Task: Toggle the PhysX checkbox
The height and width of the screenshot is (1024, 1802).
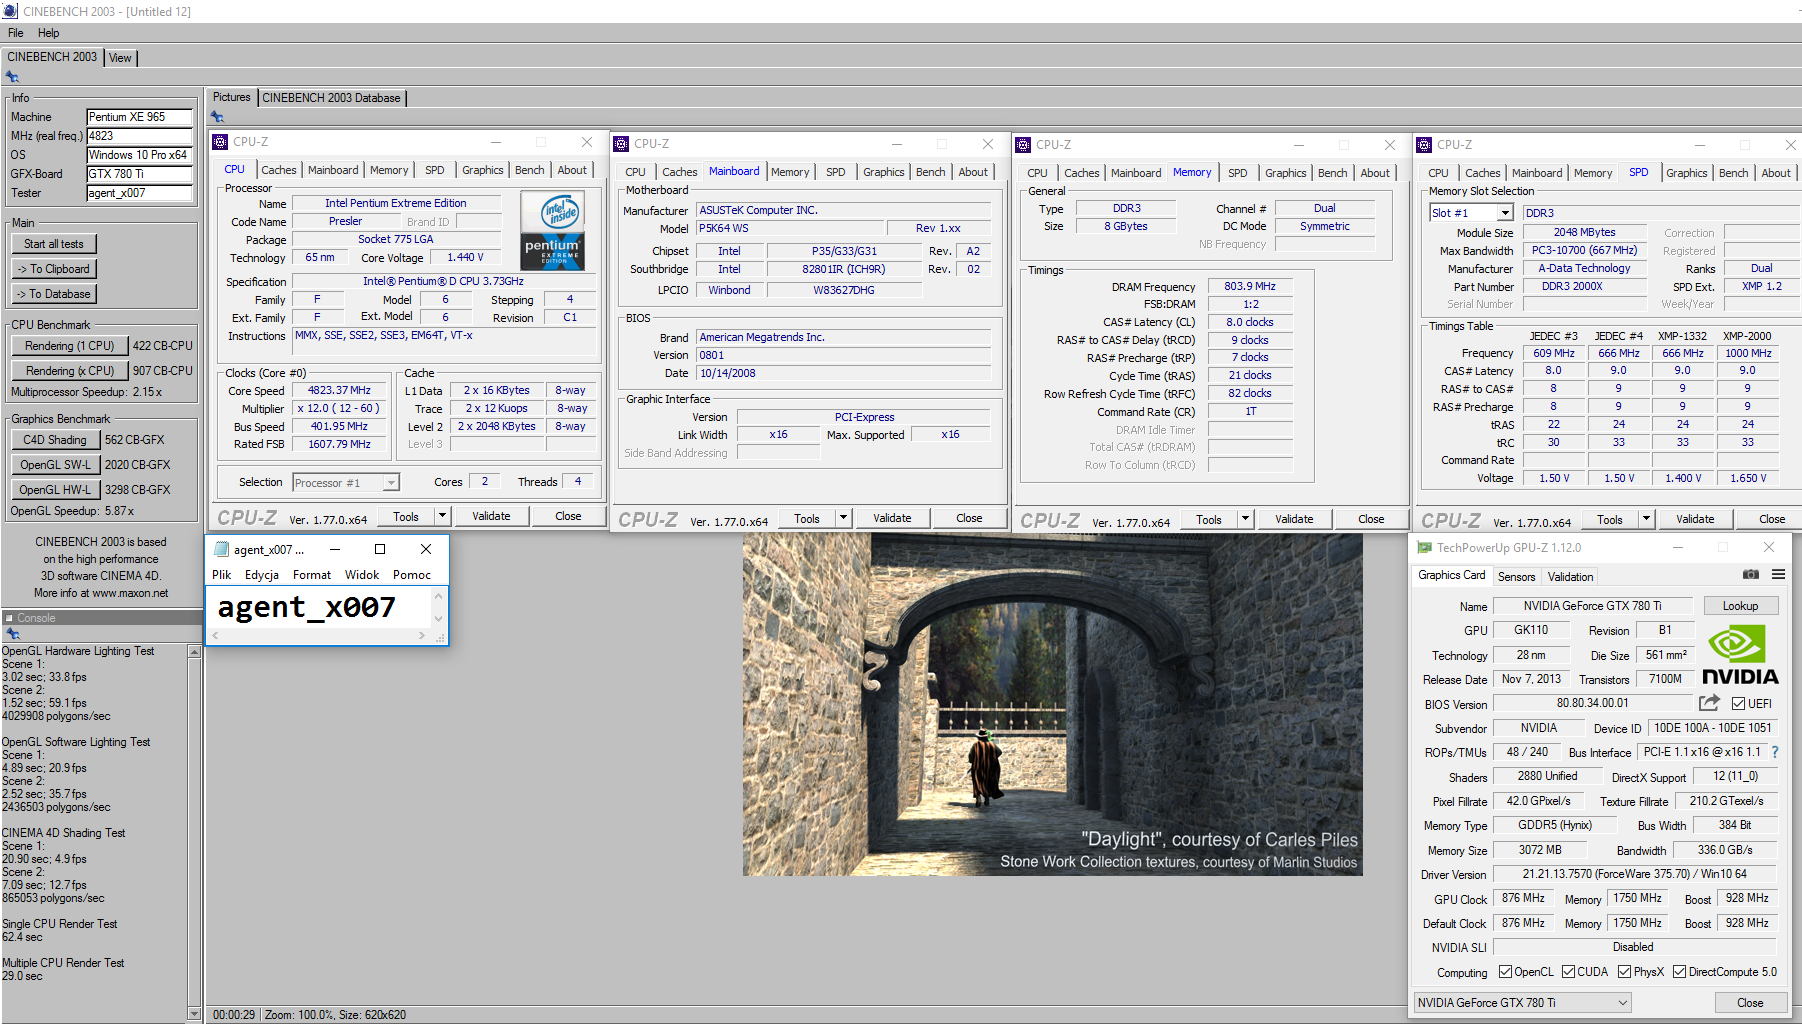Action: pyautogui.click(x=1625, y=972)
